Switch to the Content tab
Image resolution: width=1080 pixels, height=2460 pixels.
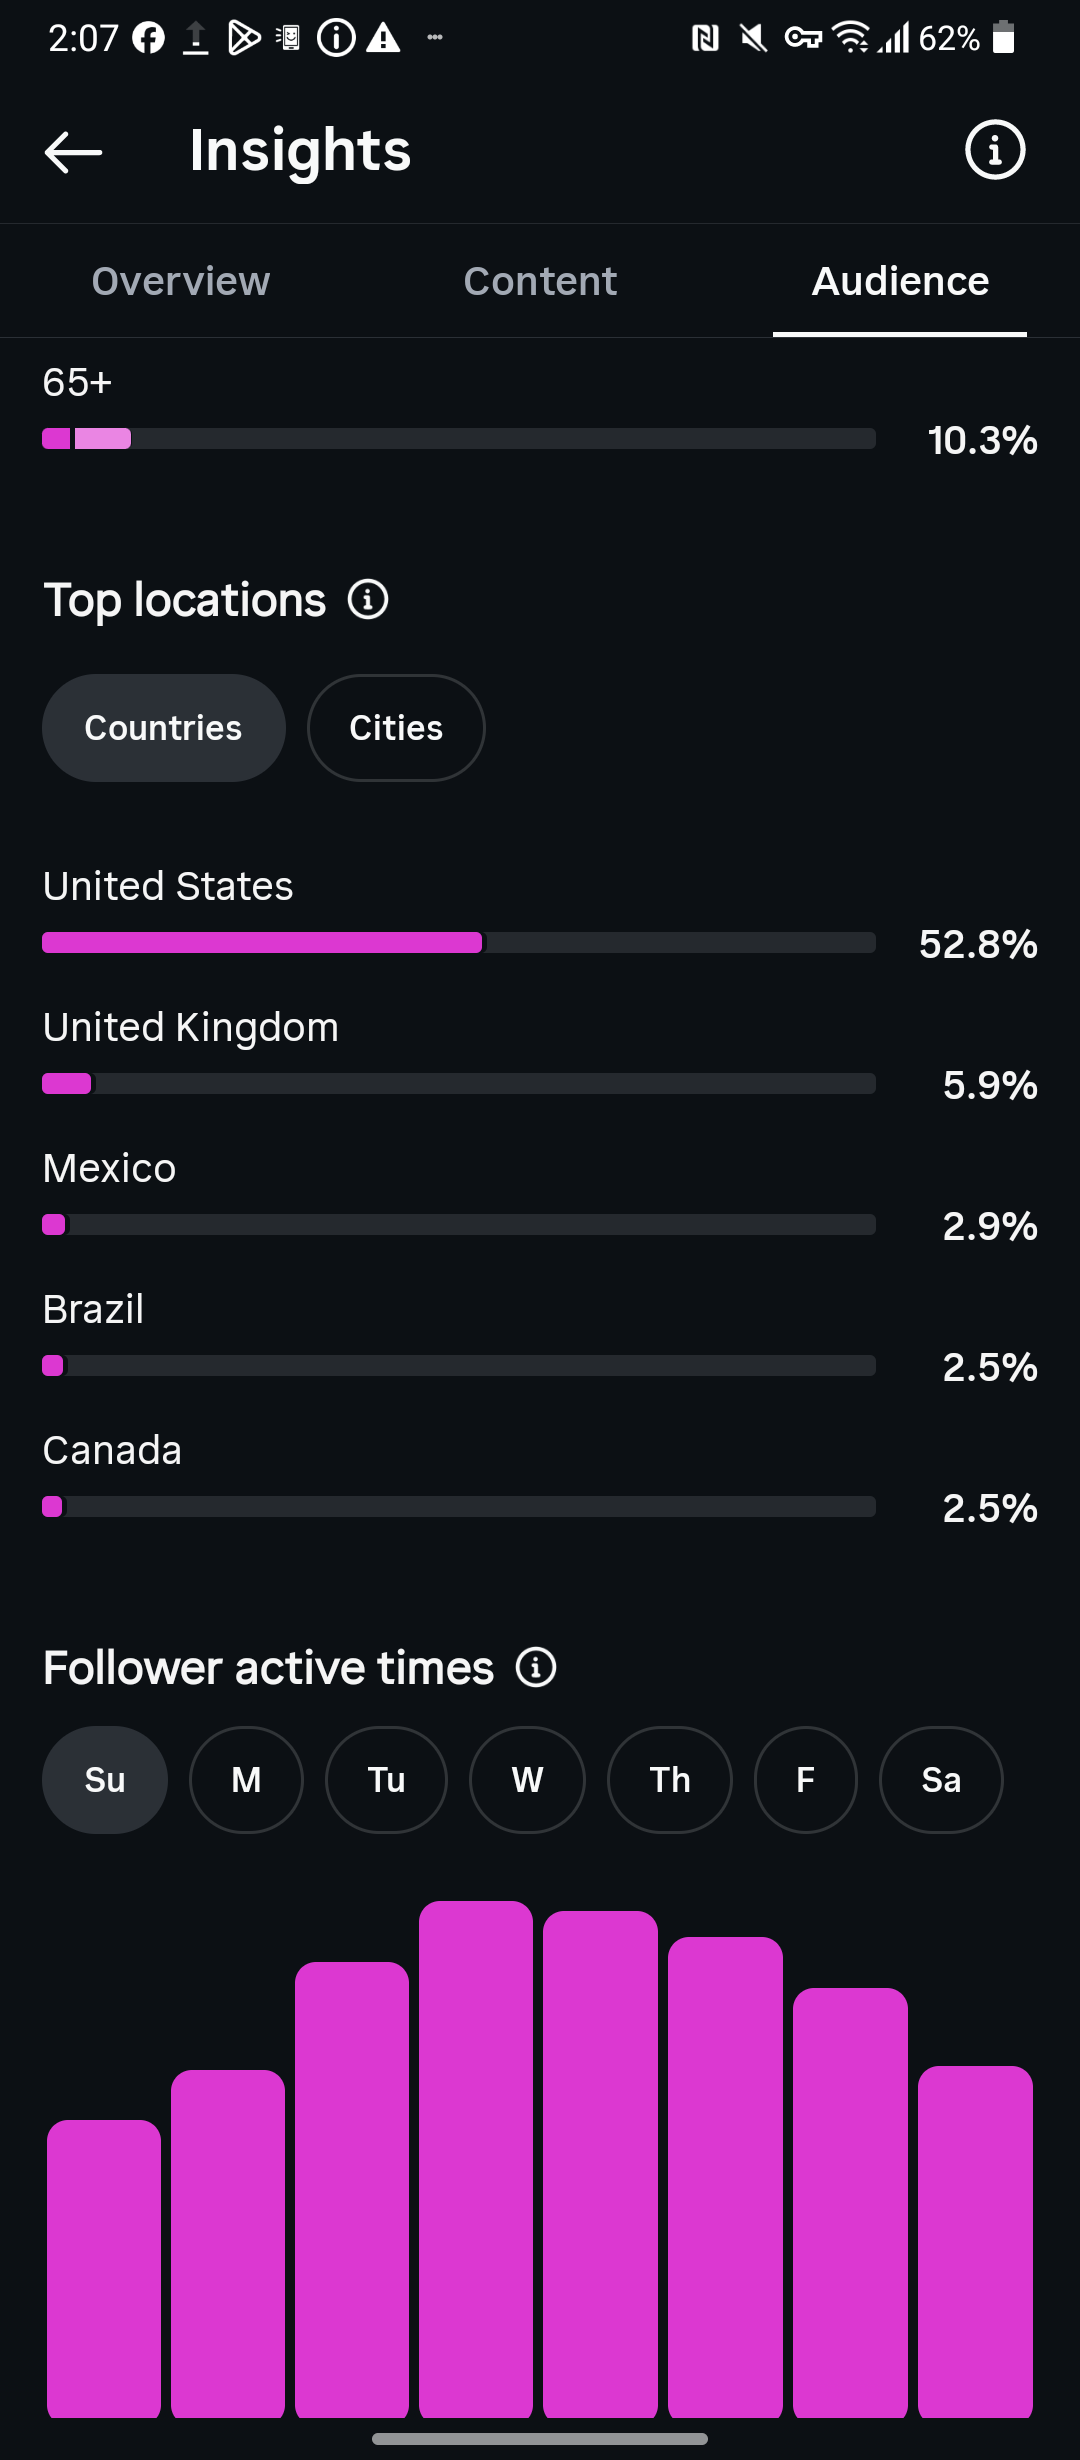tap(540, 281)
